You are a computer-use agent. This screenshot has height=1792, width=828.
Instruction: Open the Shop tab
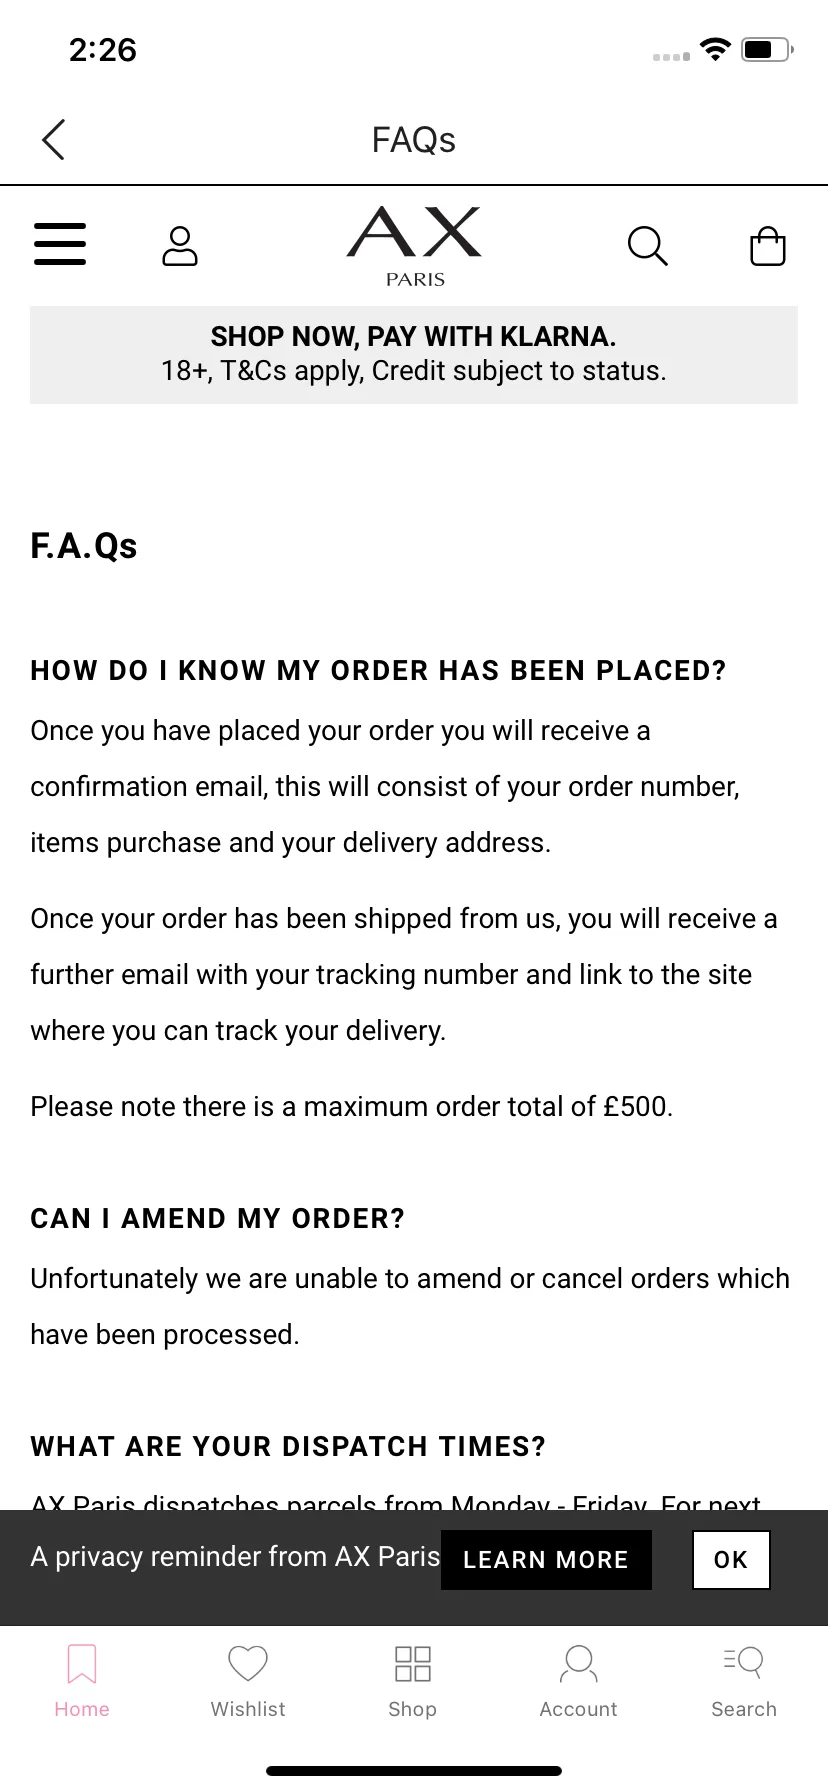pyautogui.click(x=413, y=1680)
